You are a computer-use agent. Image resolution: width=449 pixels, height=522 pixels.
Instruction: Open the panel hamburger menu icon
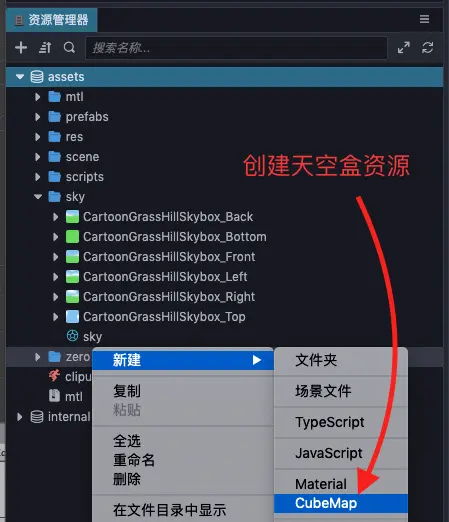point(424,19)
